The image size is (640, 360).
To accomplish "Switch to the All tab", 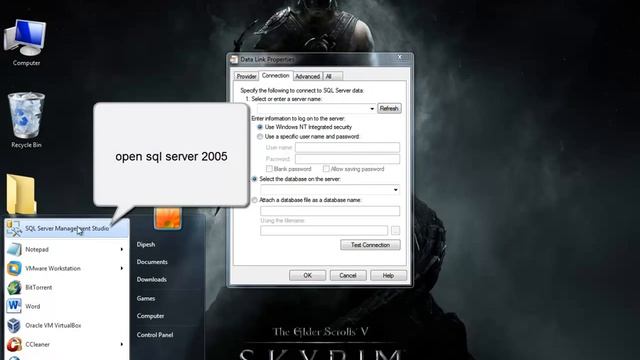I will coord(332,76).
